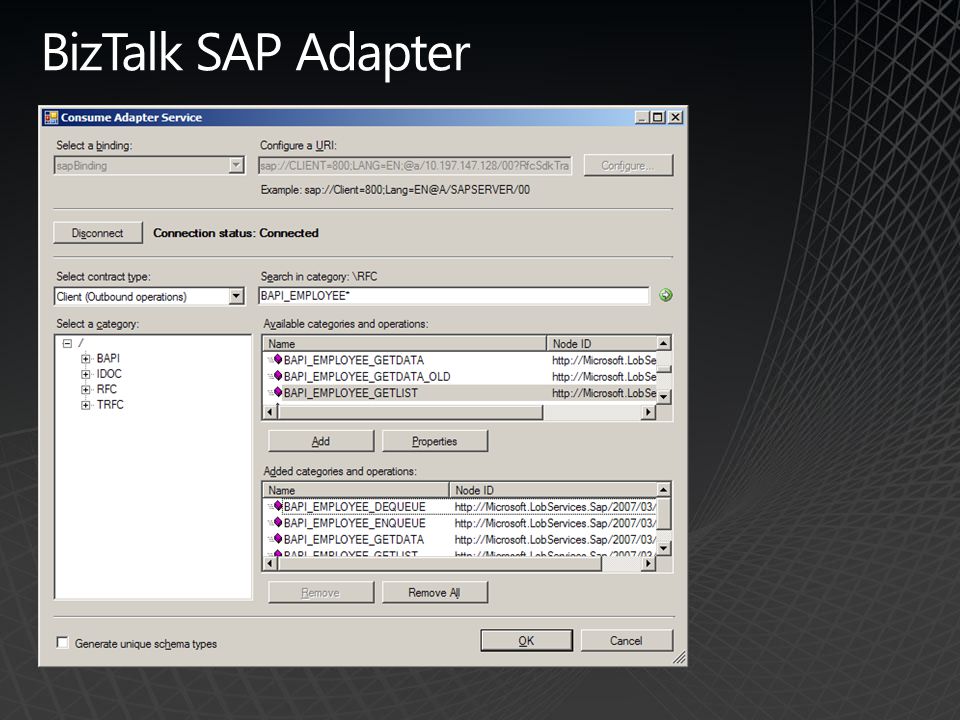
Task: Close the Consume Adapter Service dialog
Action: click(x=675, y=117)
